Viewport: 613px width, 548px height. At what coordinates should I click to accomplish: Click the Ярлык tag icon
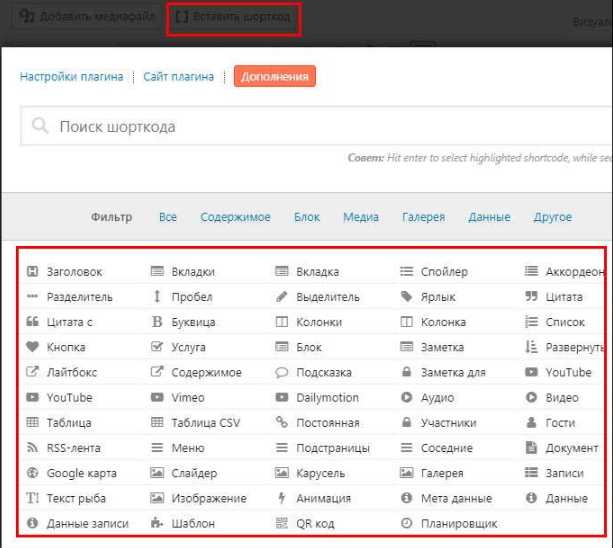[x=407, y=297]
